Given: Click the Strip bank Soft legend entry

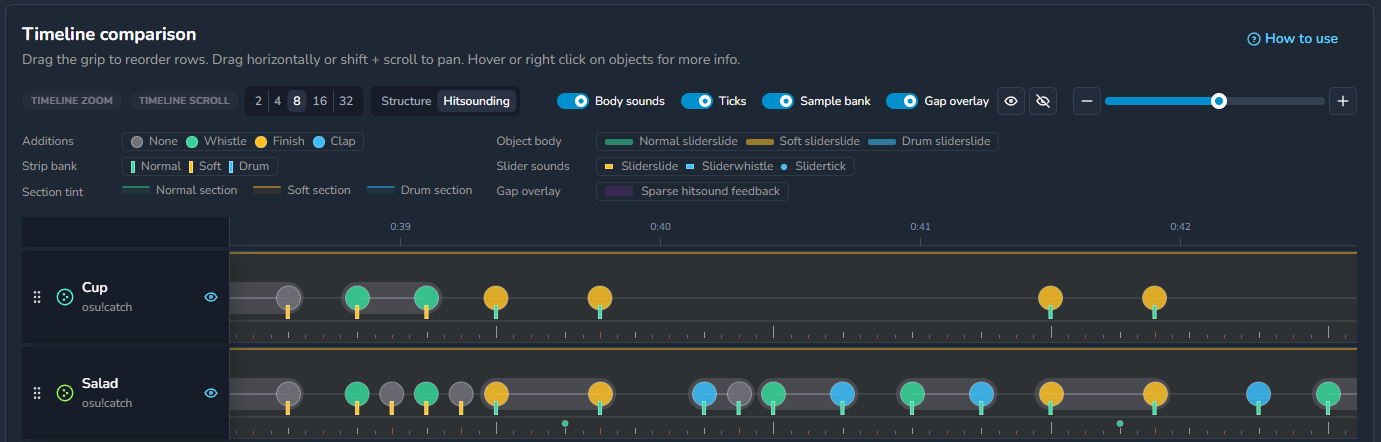Looking at the screenshot, I should click(204, 166).
